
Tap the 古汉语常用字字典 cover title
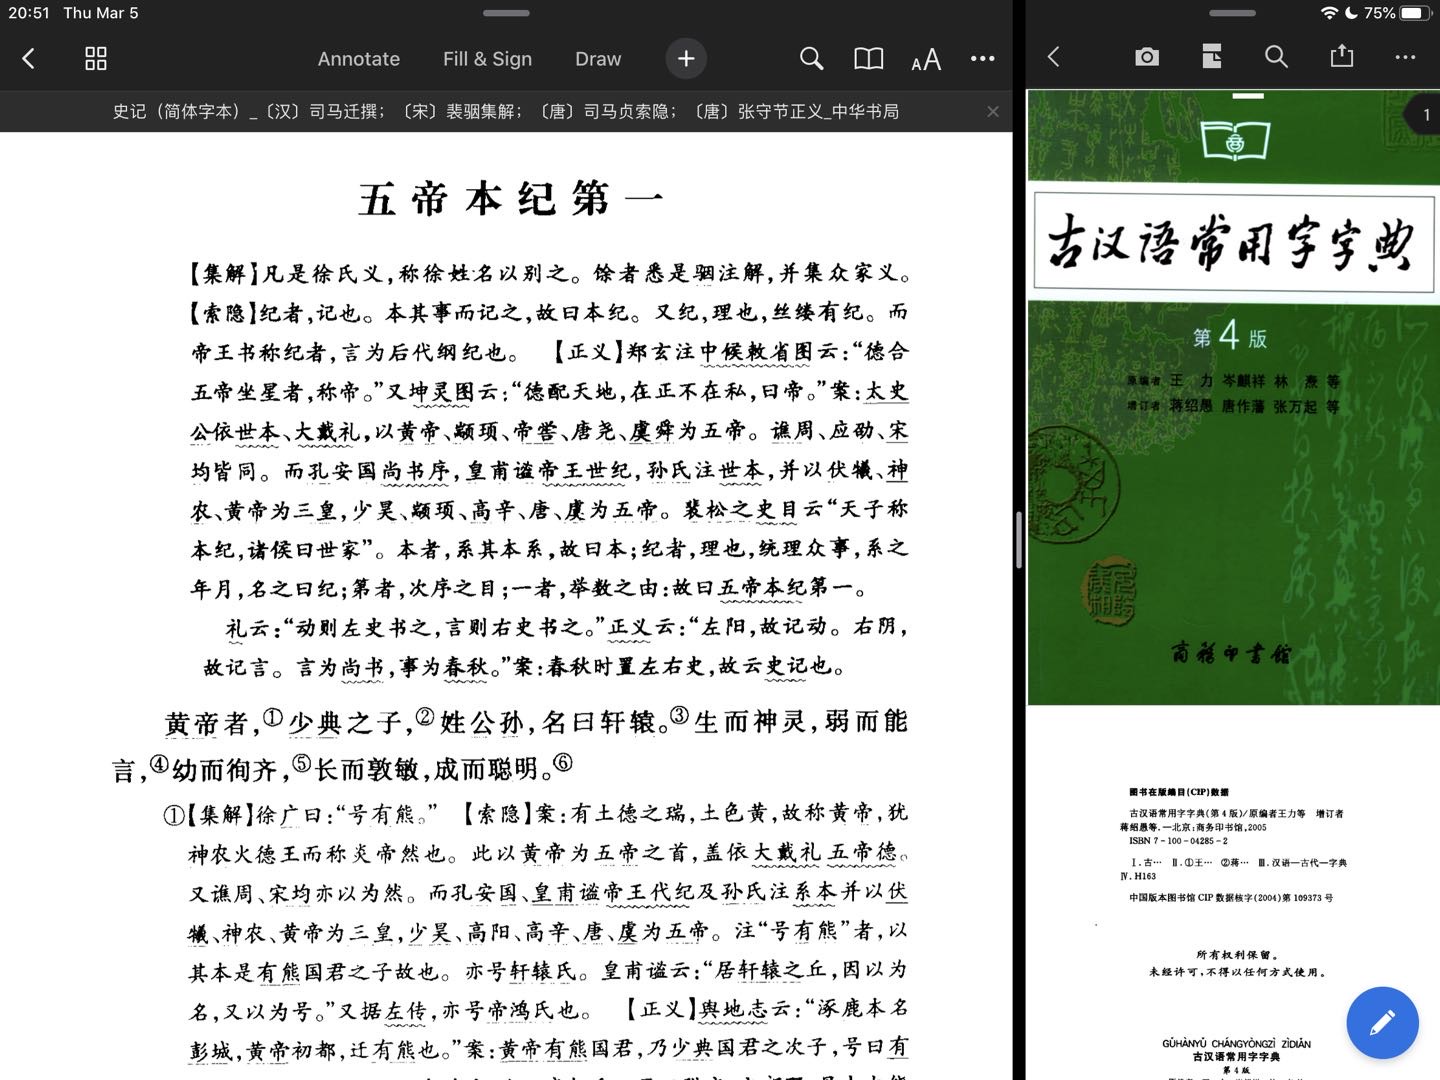coord(1232,243)
